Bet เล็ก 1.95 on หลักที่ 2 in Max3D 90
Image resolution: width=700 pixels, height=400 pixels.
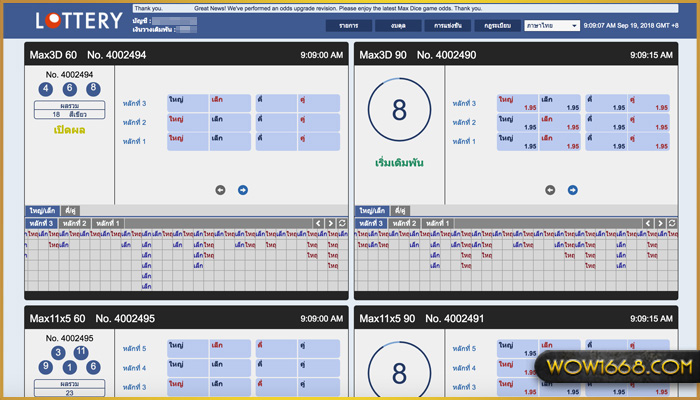click(560, 122)
